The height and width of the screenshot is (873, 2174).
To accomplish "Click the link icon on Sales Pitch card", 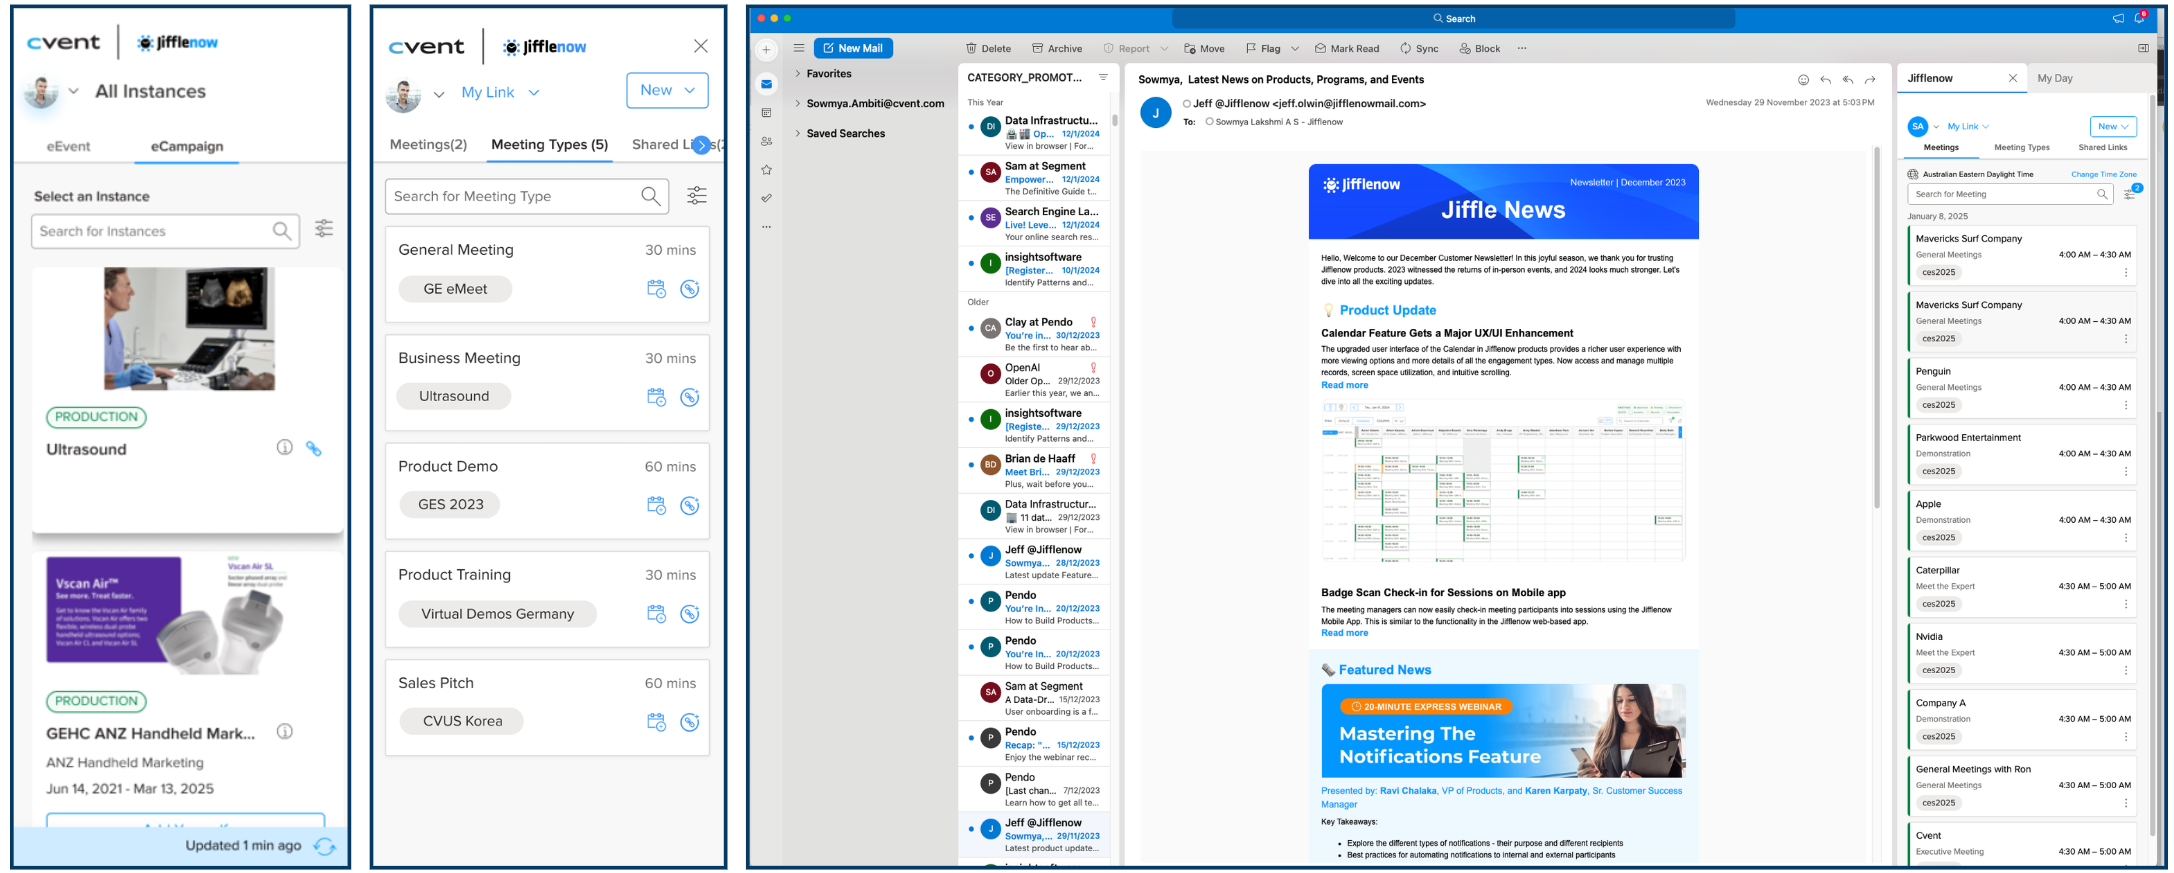I will [690, 722].
